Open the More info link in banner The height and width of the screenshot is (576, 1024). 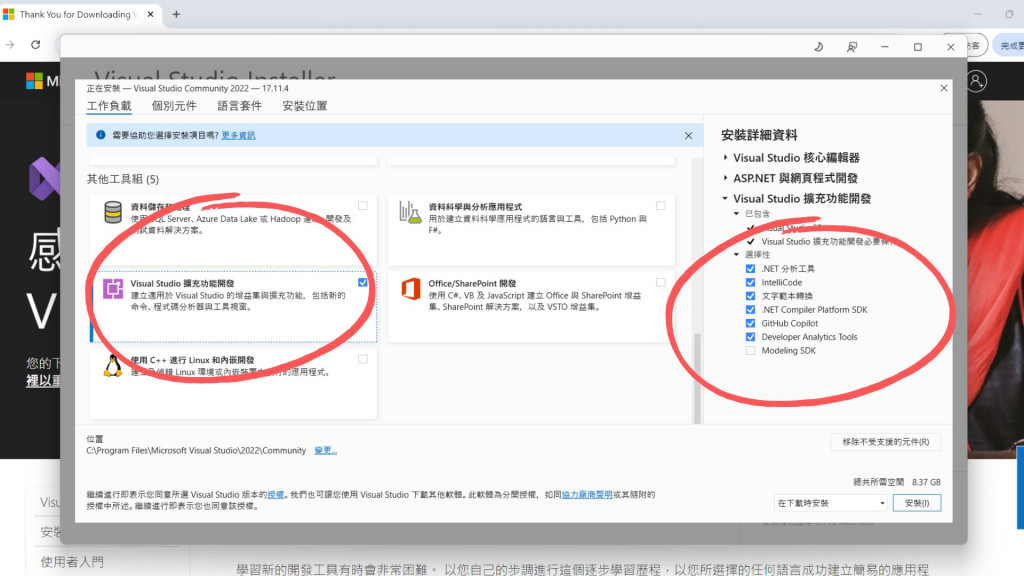(x=238, y=135)
